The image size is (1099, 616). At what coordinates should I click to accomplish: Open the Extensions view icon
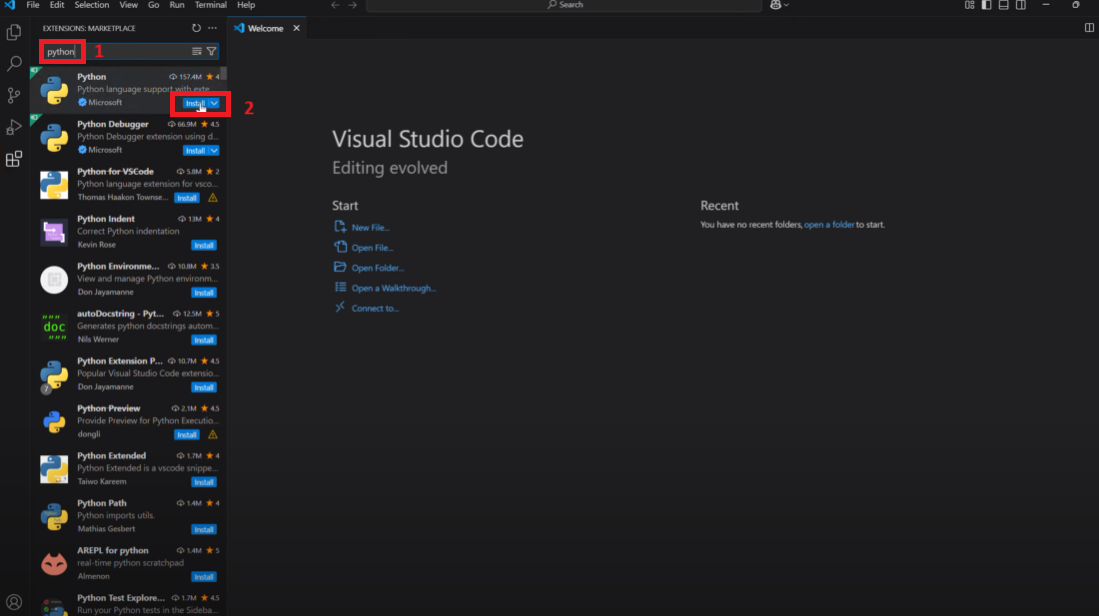(x=14, y=159)
